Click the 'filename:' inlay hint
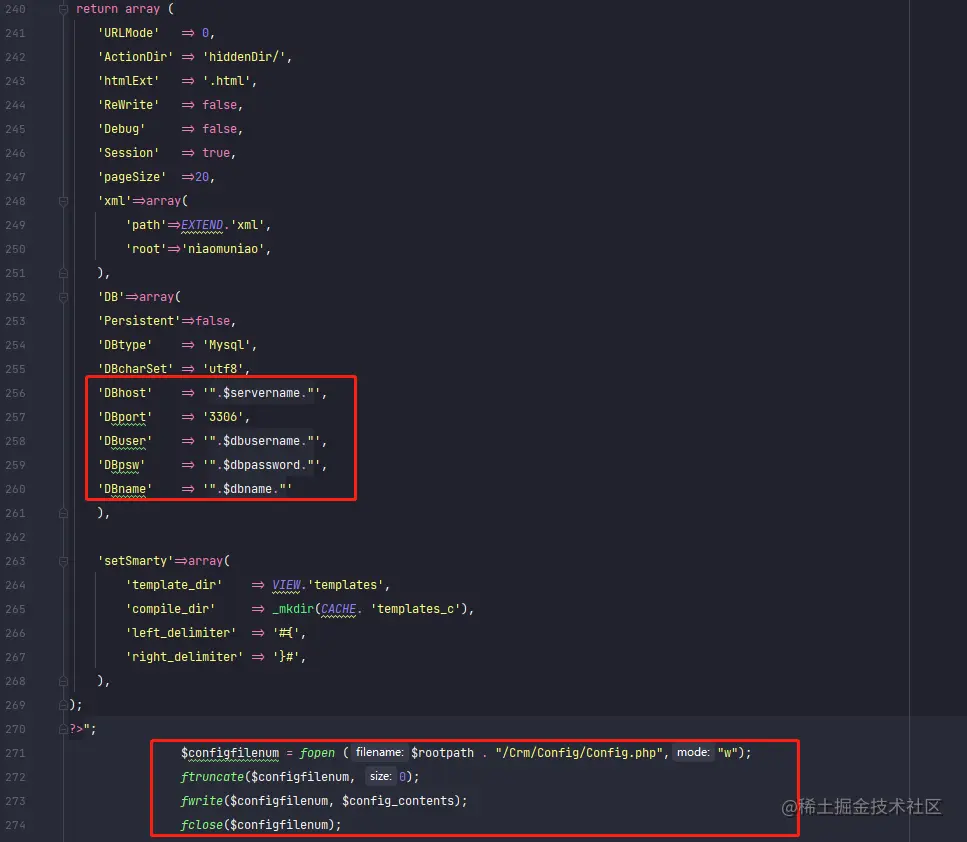This screenshot has height=842, width=967. (379, 753)
